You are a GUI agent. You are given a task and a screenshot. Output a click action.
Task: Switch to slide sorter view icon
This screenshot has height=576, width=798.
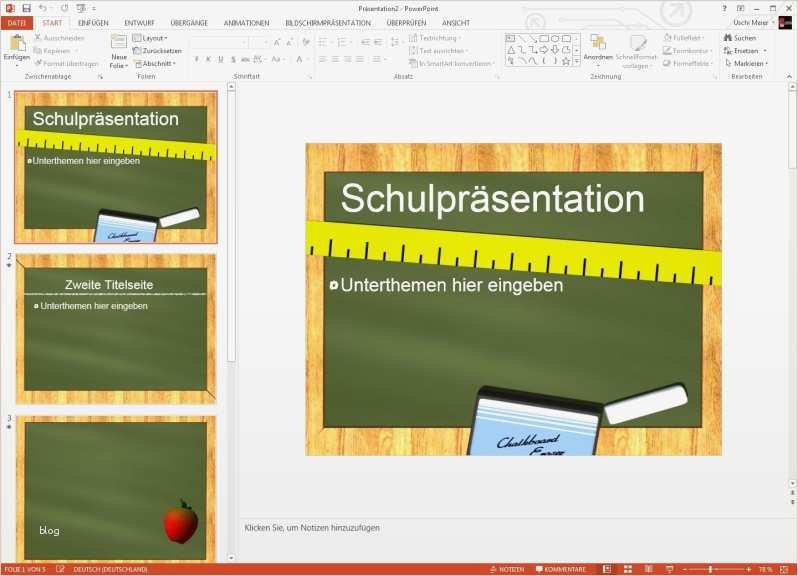[x=628, y=569]
